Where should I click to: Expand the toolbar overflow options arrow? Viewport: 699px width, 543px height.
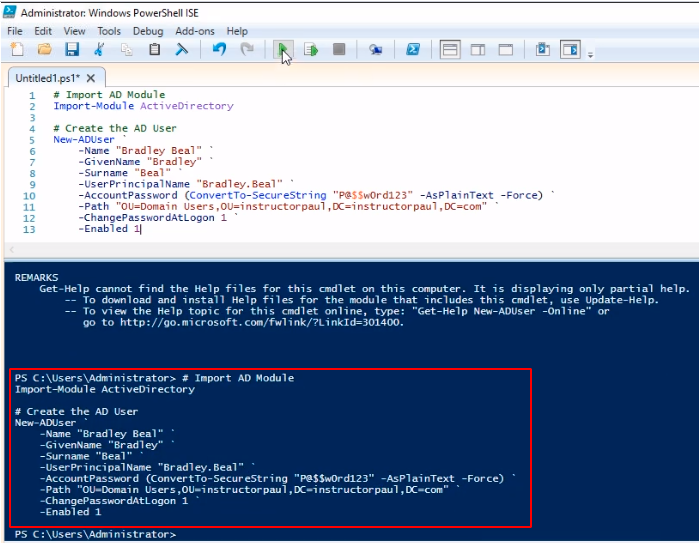pyautogui.click(x=591, y=54)
